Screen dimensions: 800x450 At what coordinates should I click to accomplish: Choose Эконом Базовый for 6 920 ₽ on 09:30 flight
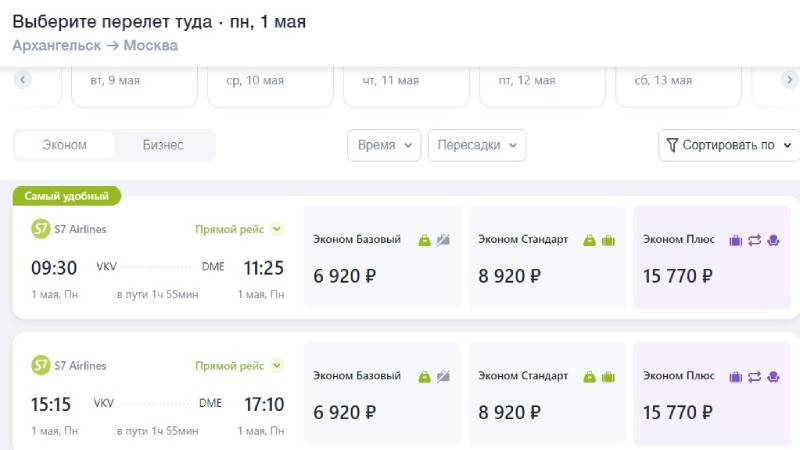click(382, 258)
